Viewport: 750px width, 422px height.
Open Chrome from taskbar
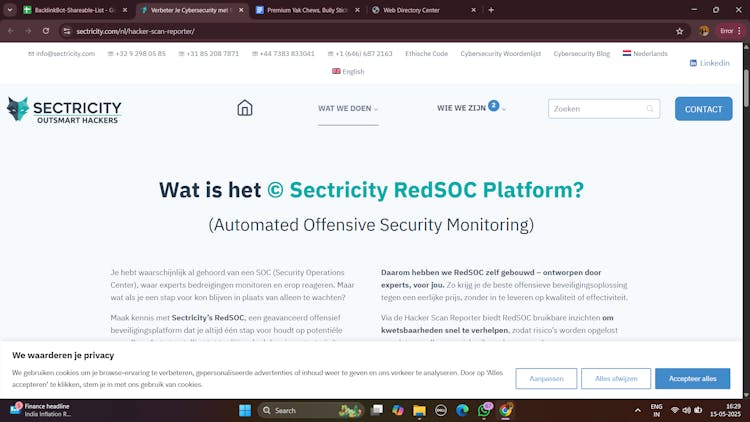[506, 411]
